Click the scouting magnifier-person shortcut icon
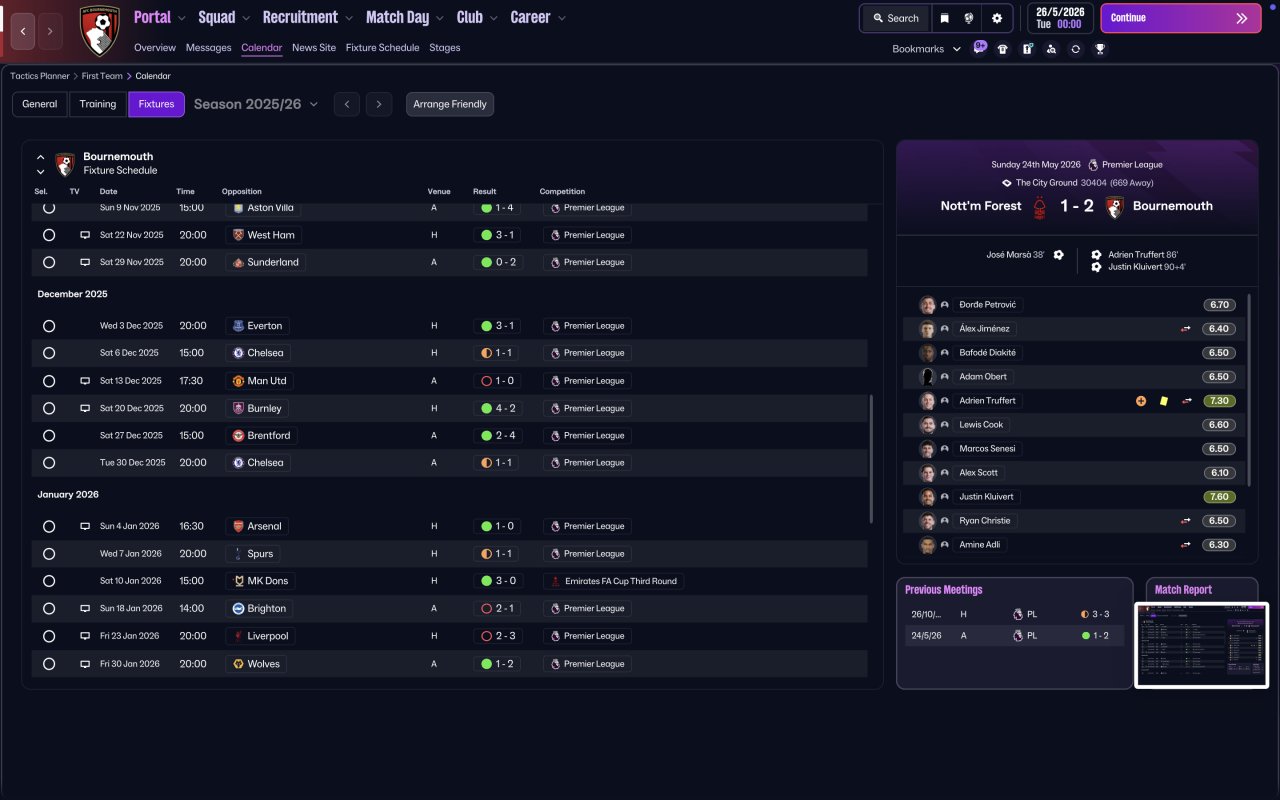Image resolution: width=1280 pixels, height=800 pixels. (x=1051, y=49)
